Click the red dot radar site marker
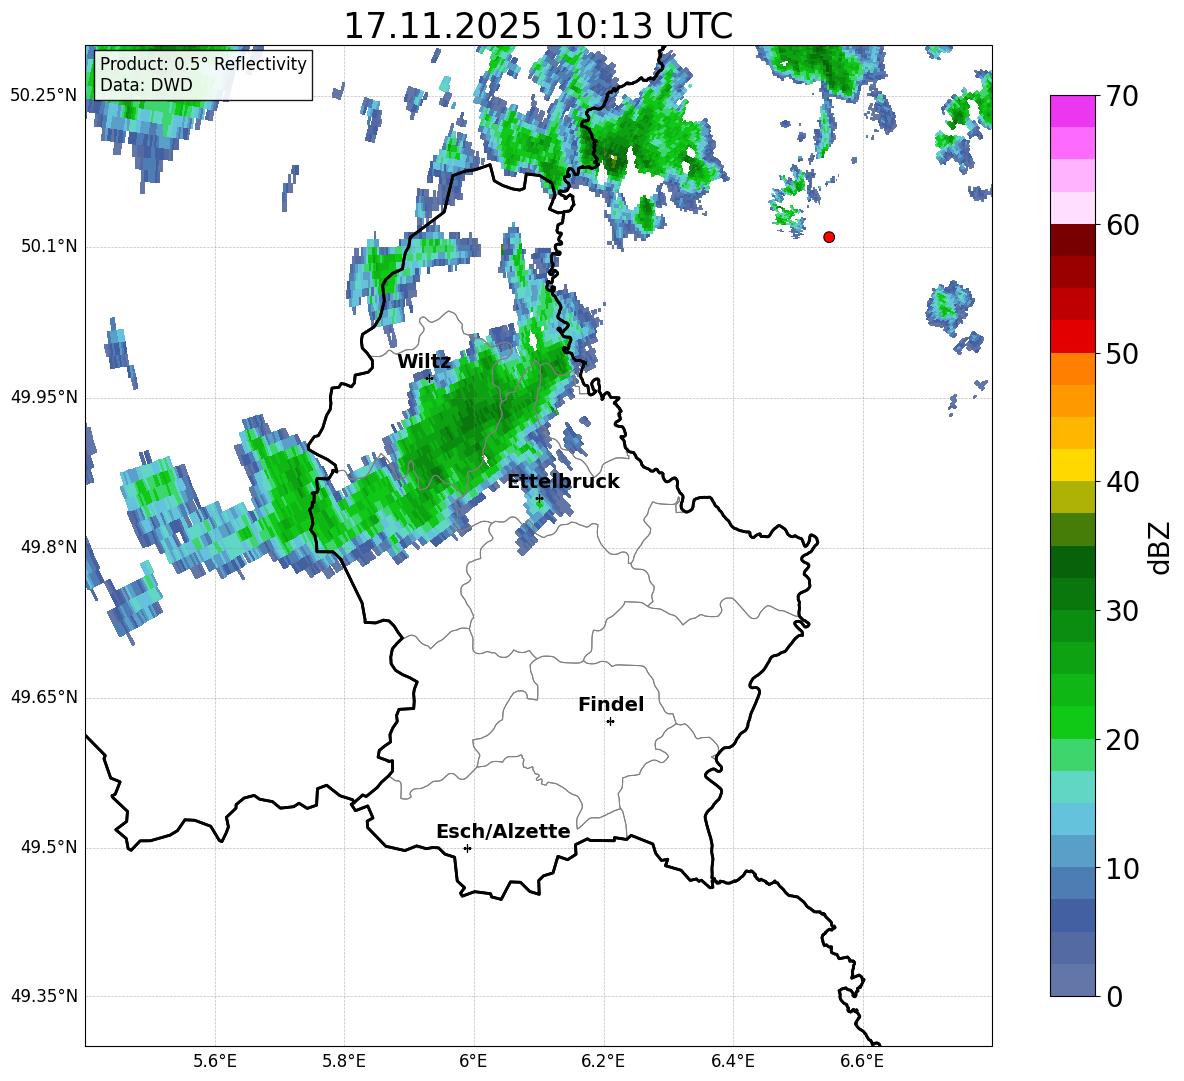The height and width of the screenshot is (1081, 1184). point(829,237)
